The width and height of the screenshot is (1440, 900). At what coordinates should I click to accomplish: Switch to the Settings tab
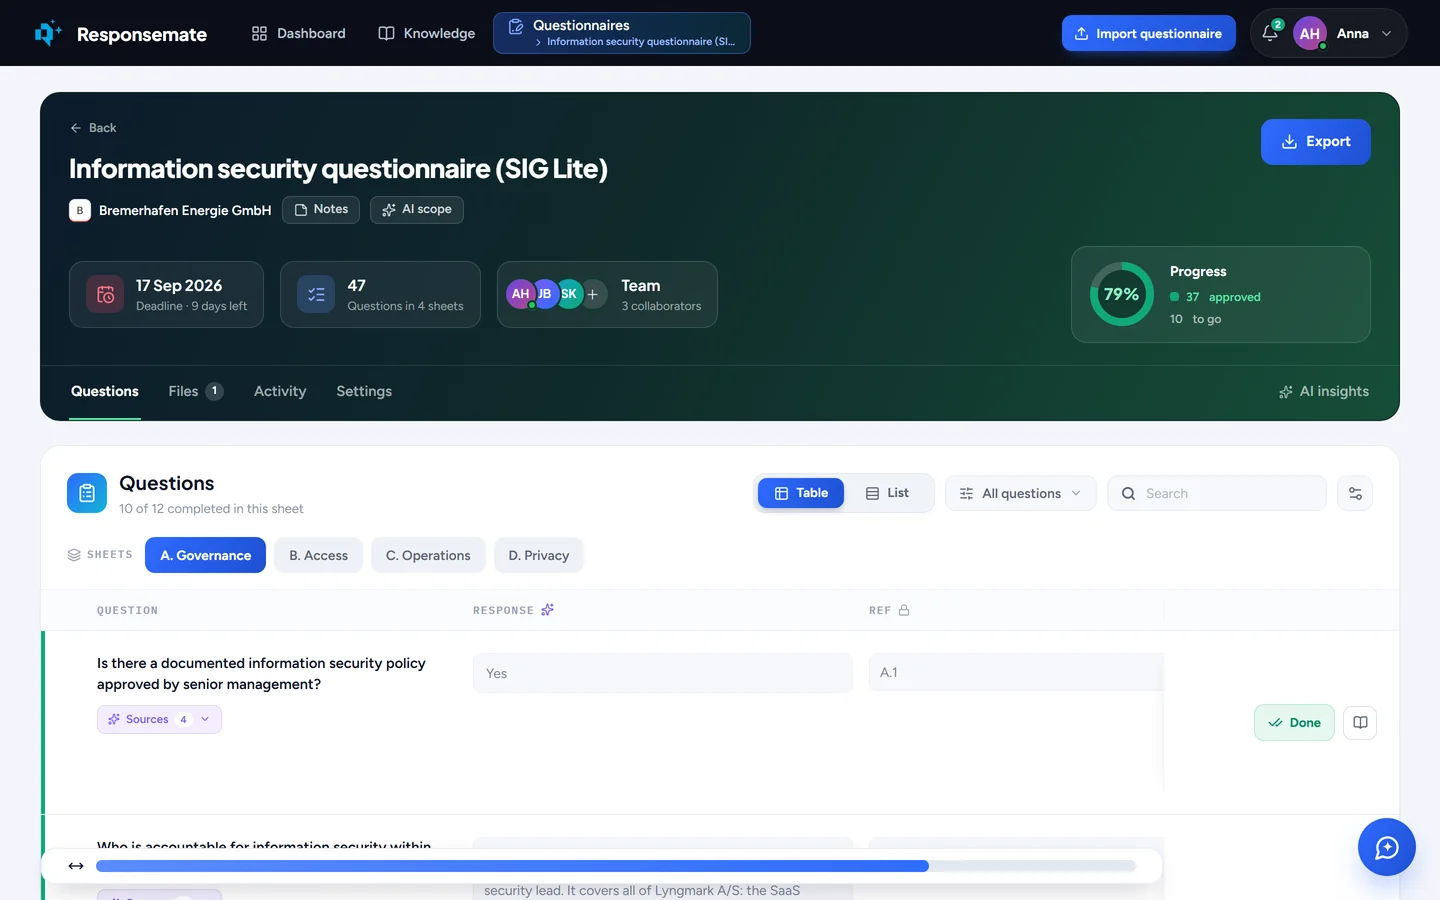364,391
